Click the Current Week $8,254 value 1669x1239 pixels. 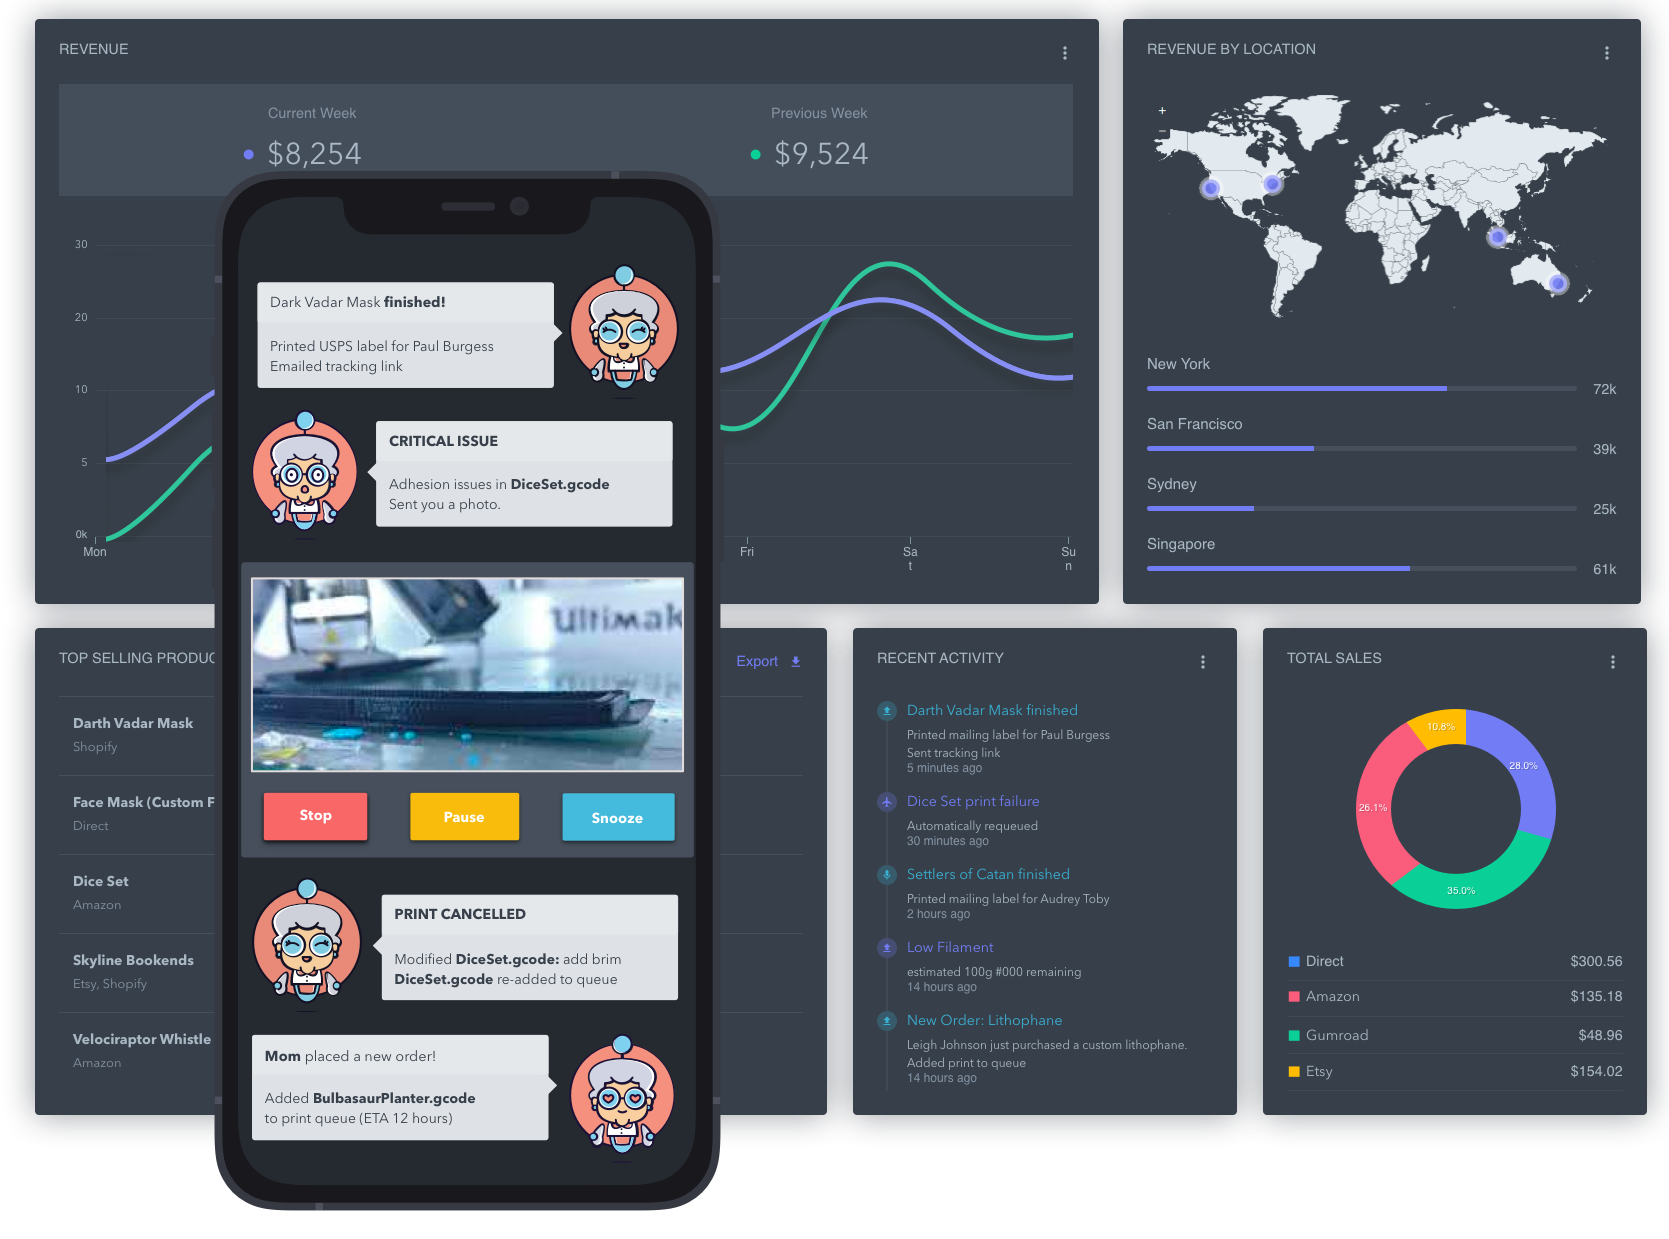point(314,154)
